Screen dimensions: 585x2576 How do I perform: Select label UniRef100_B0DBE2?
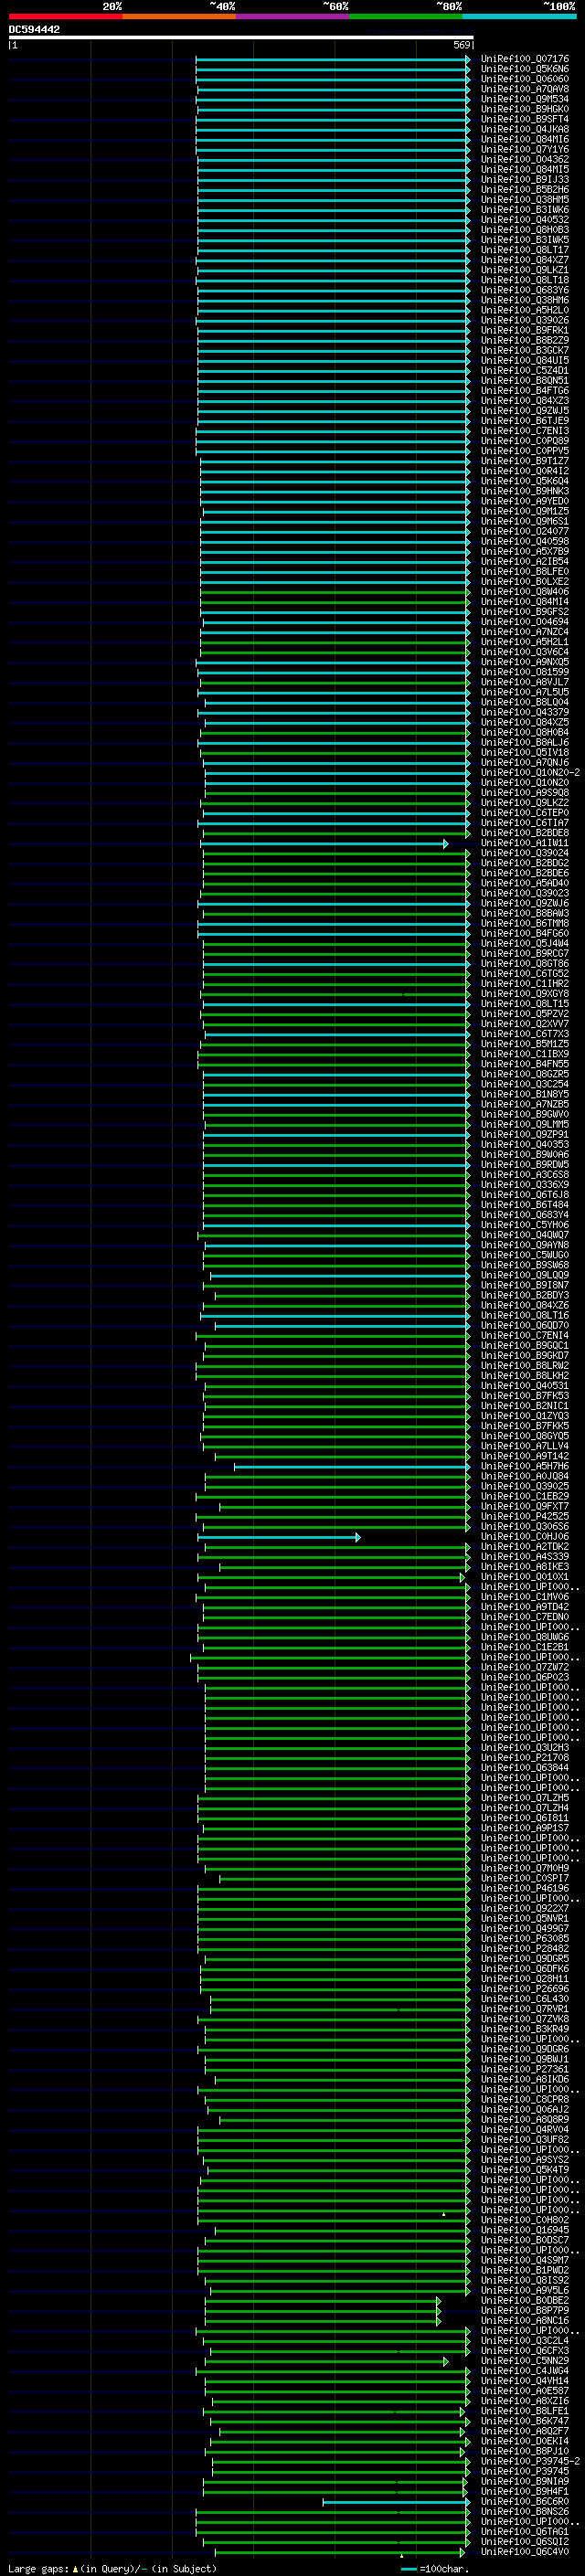(x=525, y=2300)
